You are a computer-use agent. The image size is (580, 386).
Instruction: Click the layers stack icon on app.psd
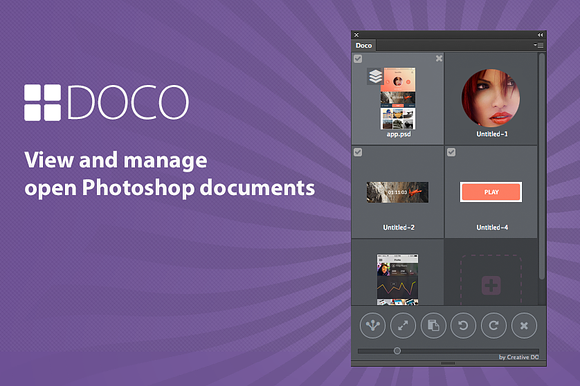(x=375, y=77)
